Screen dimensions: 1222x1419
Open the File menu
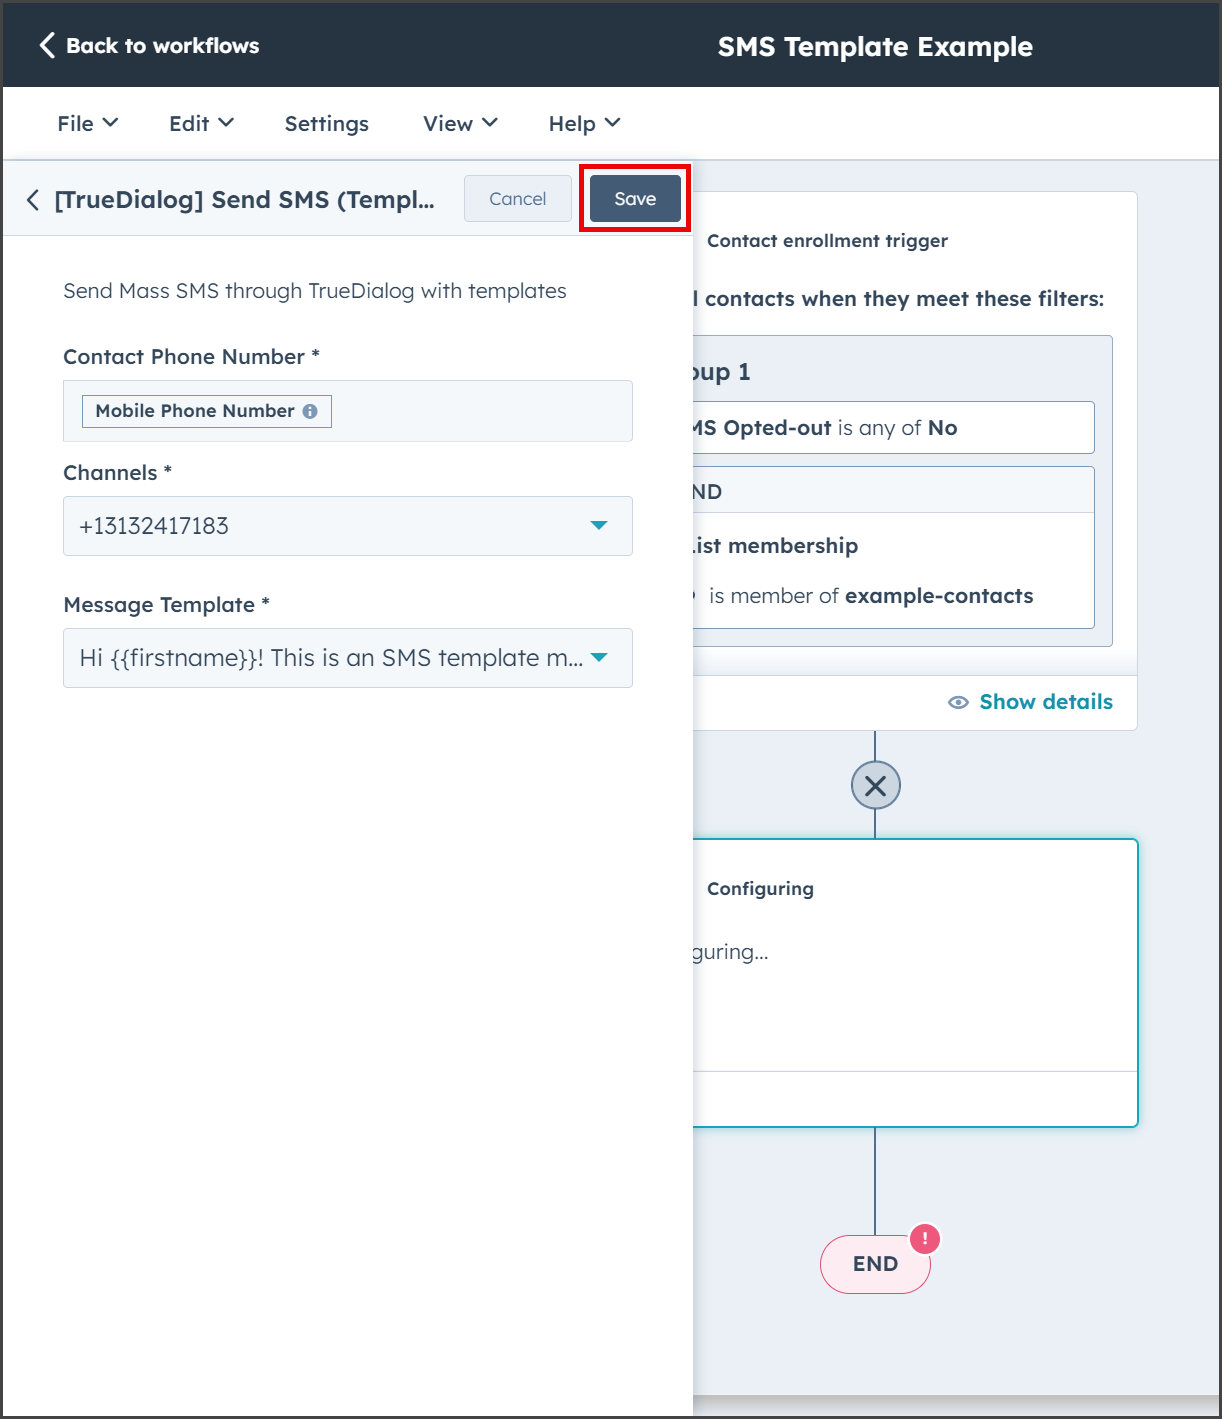[x=88, y=123]
